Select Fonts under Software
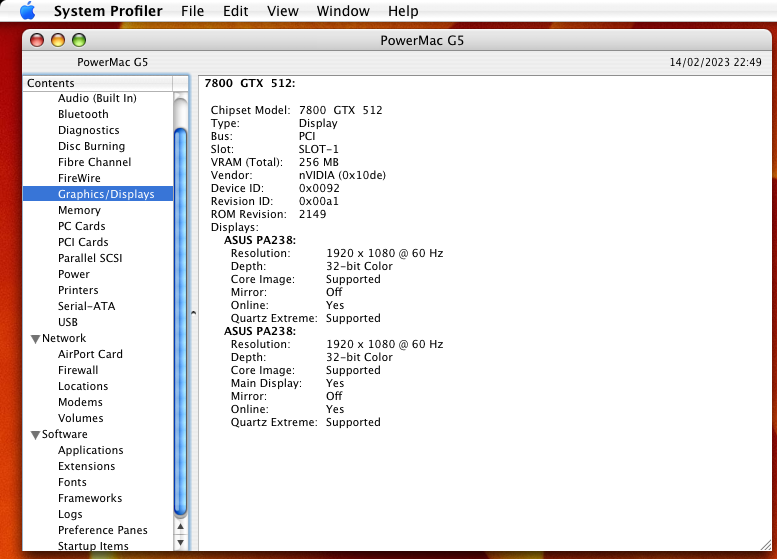 [x=72, y=482]
